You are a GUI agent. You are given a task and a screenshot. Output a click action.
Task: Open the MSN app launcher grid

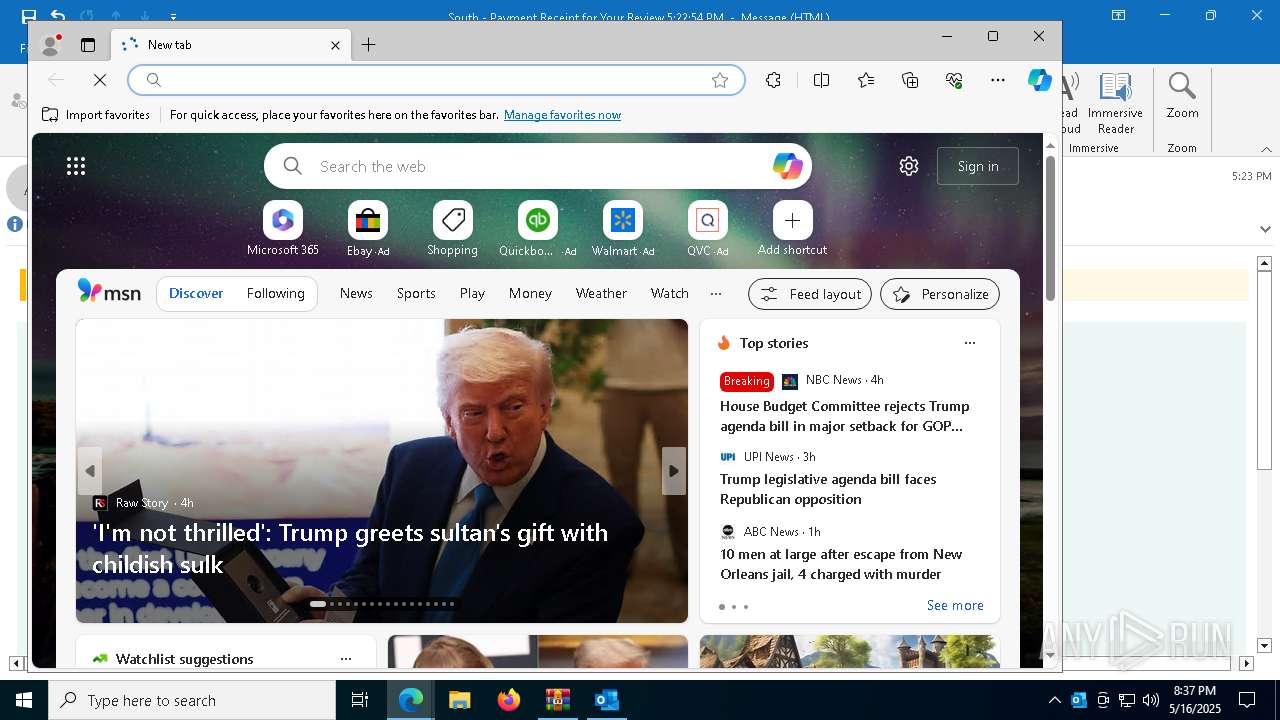point(76,166)
